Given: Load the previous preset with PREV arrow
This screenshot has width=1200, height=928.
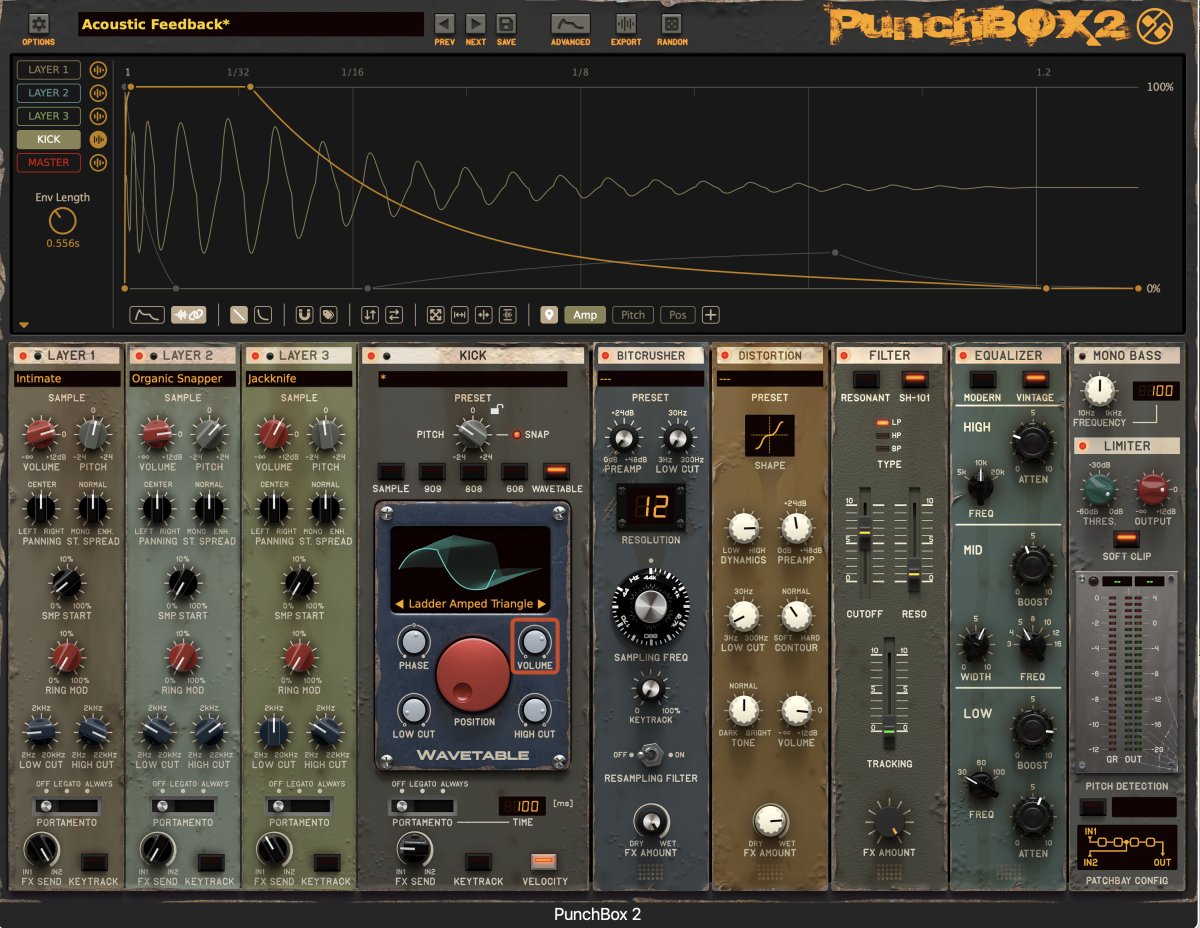Looking at the screenshot, I should pos(444,24).
